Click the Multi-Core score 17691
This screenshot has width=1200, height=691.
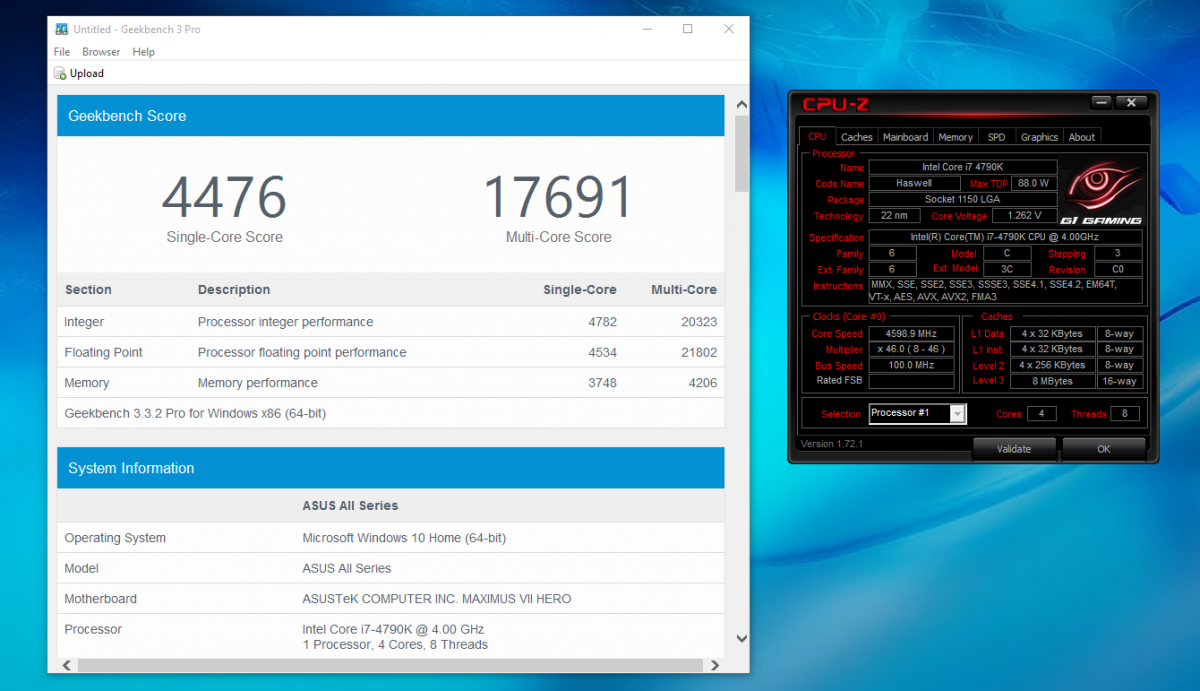[x=558, y=197]
